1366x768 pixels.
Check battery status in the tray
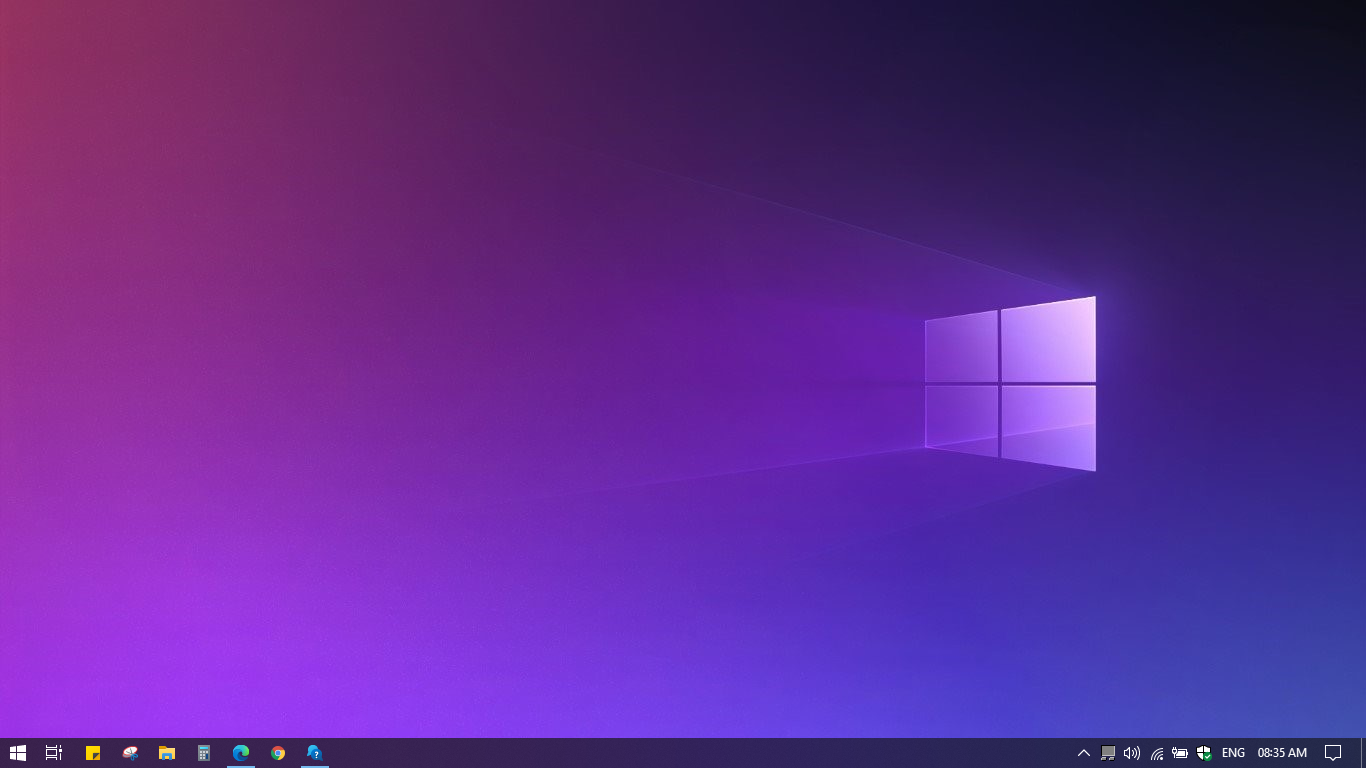pyautogui.click(x=1180, y=753)
